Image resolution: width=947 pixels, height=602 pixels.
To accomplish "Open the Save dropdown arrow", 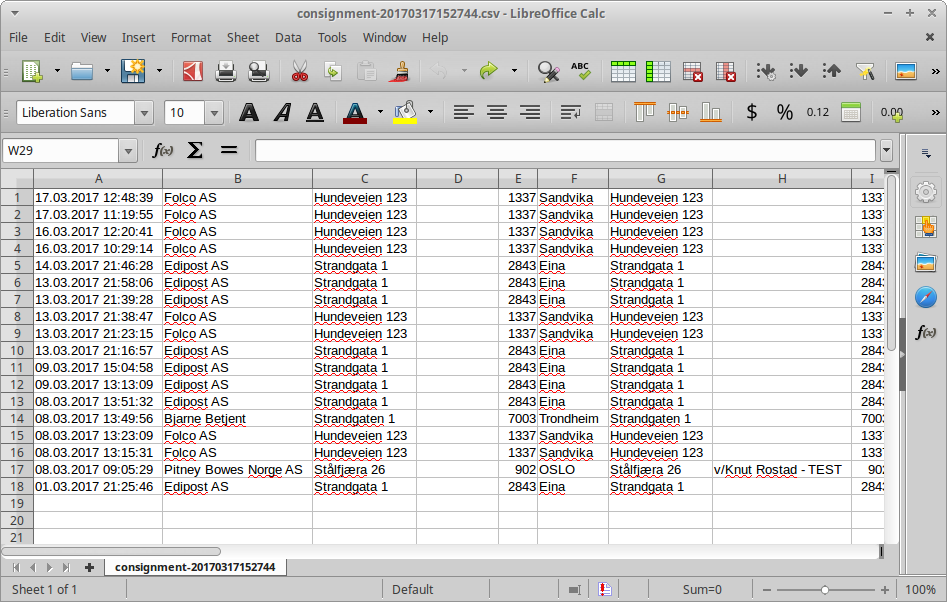I will [x=159, y=71].
